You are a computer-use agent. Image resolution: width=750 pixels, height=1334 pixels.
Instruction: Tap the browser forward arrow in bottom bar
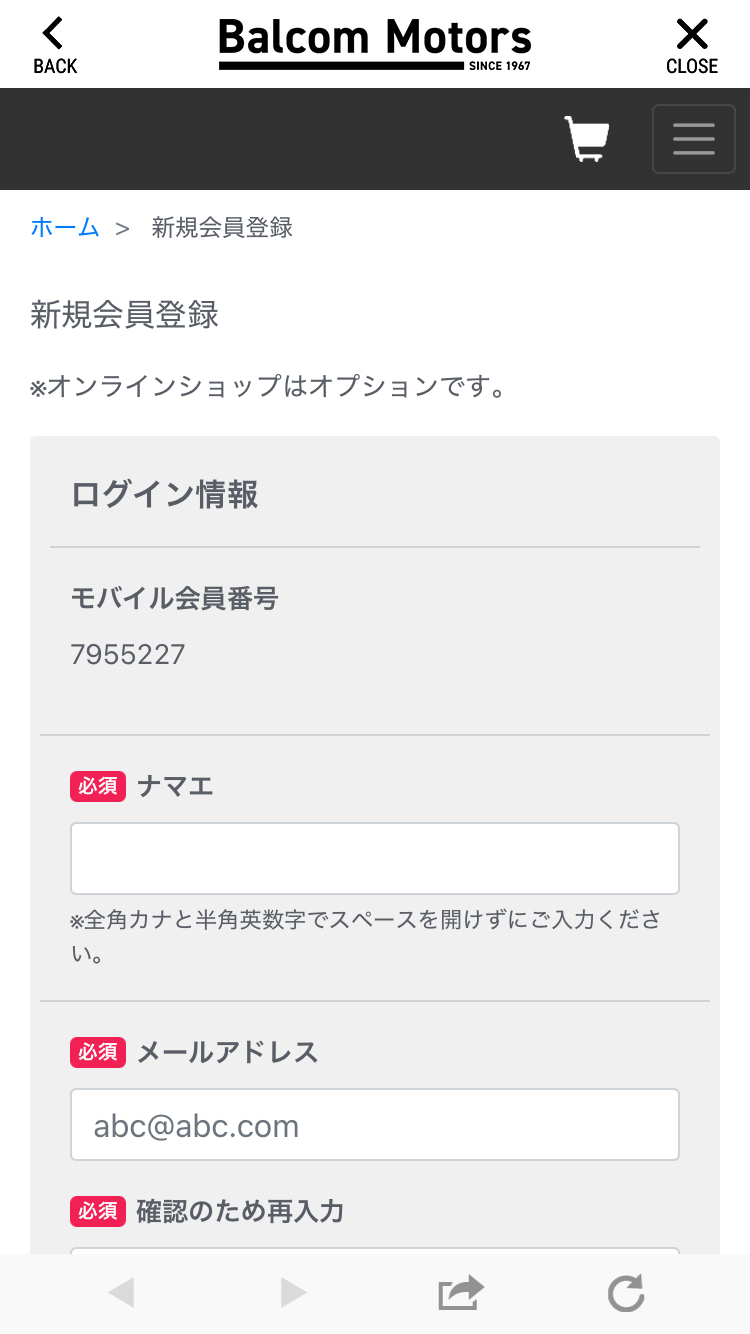click(293, 1293)
